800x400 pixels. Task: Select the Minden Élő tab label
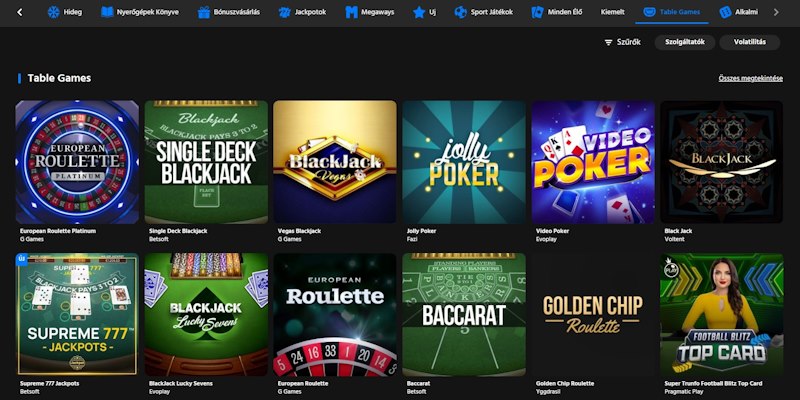pyautogui.click(x=564, y=12)
